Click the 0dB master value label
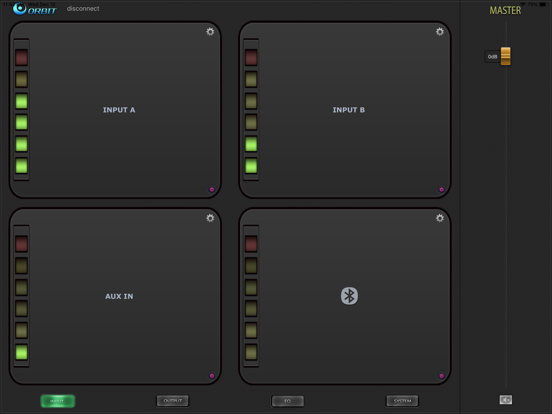This screenshot has height=414, width=552. [493, 57]
